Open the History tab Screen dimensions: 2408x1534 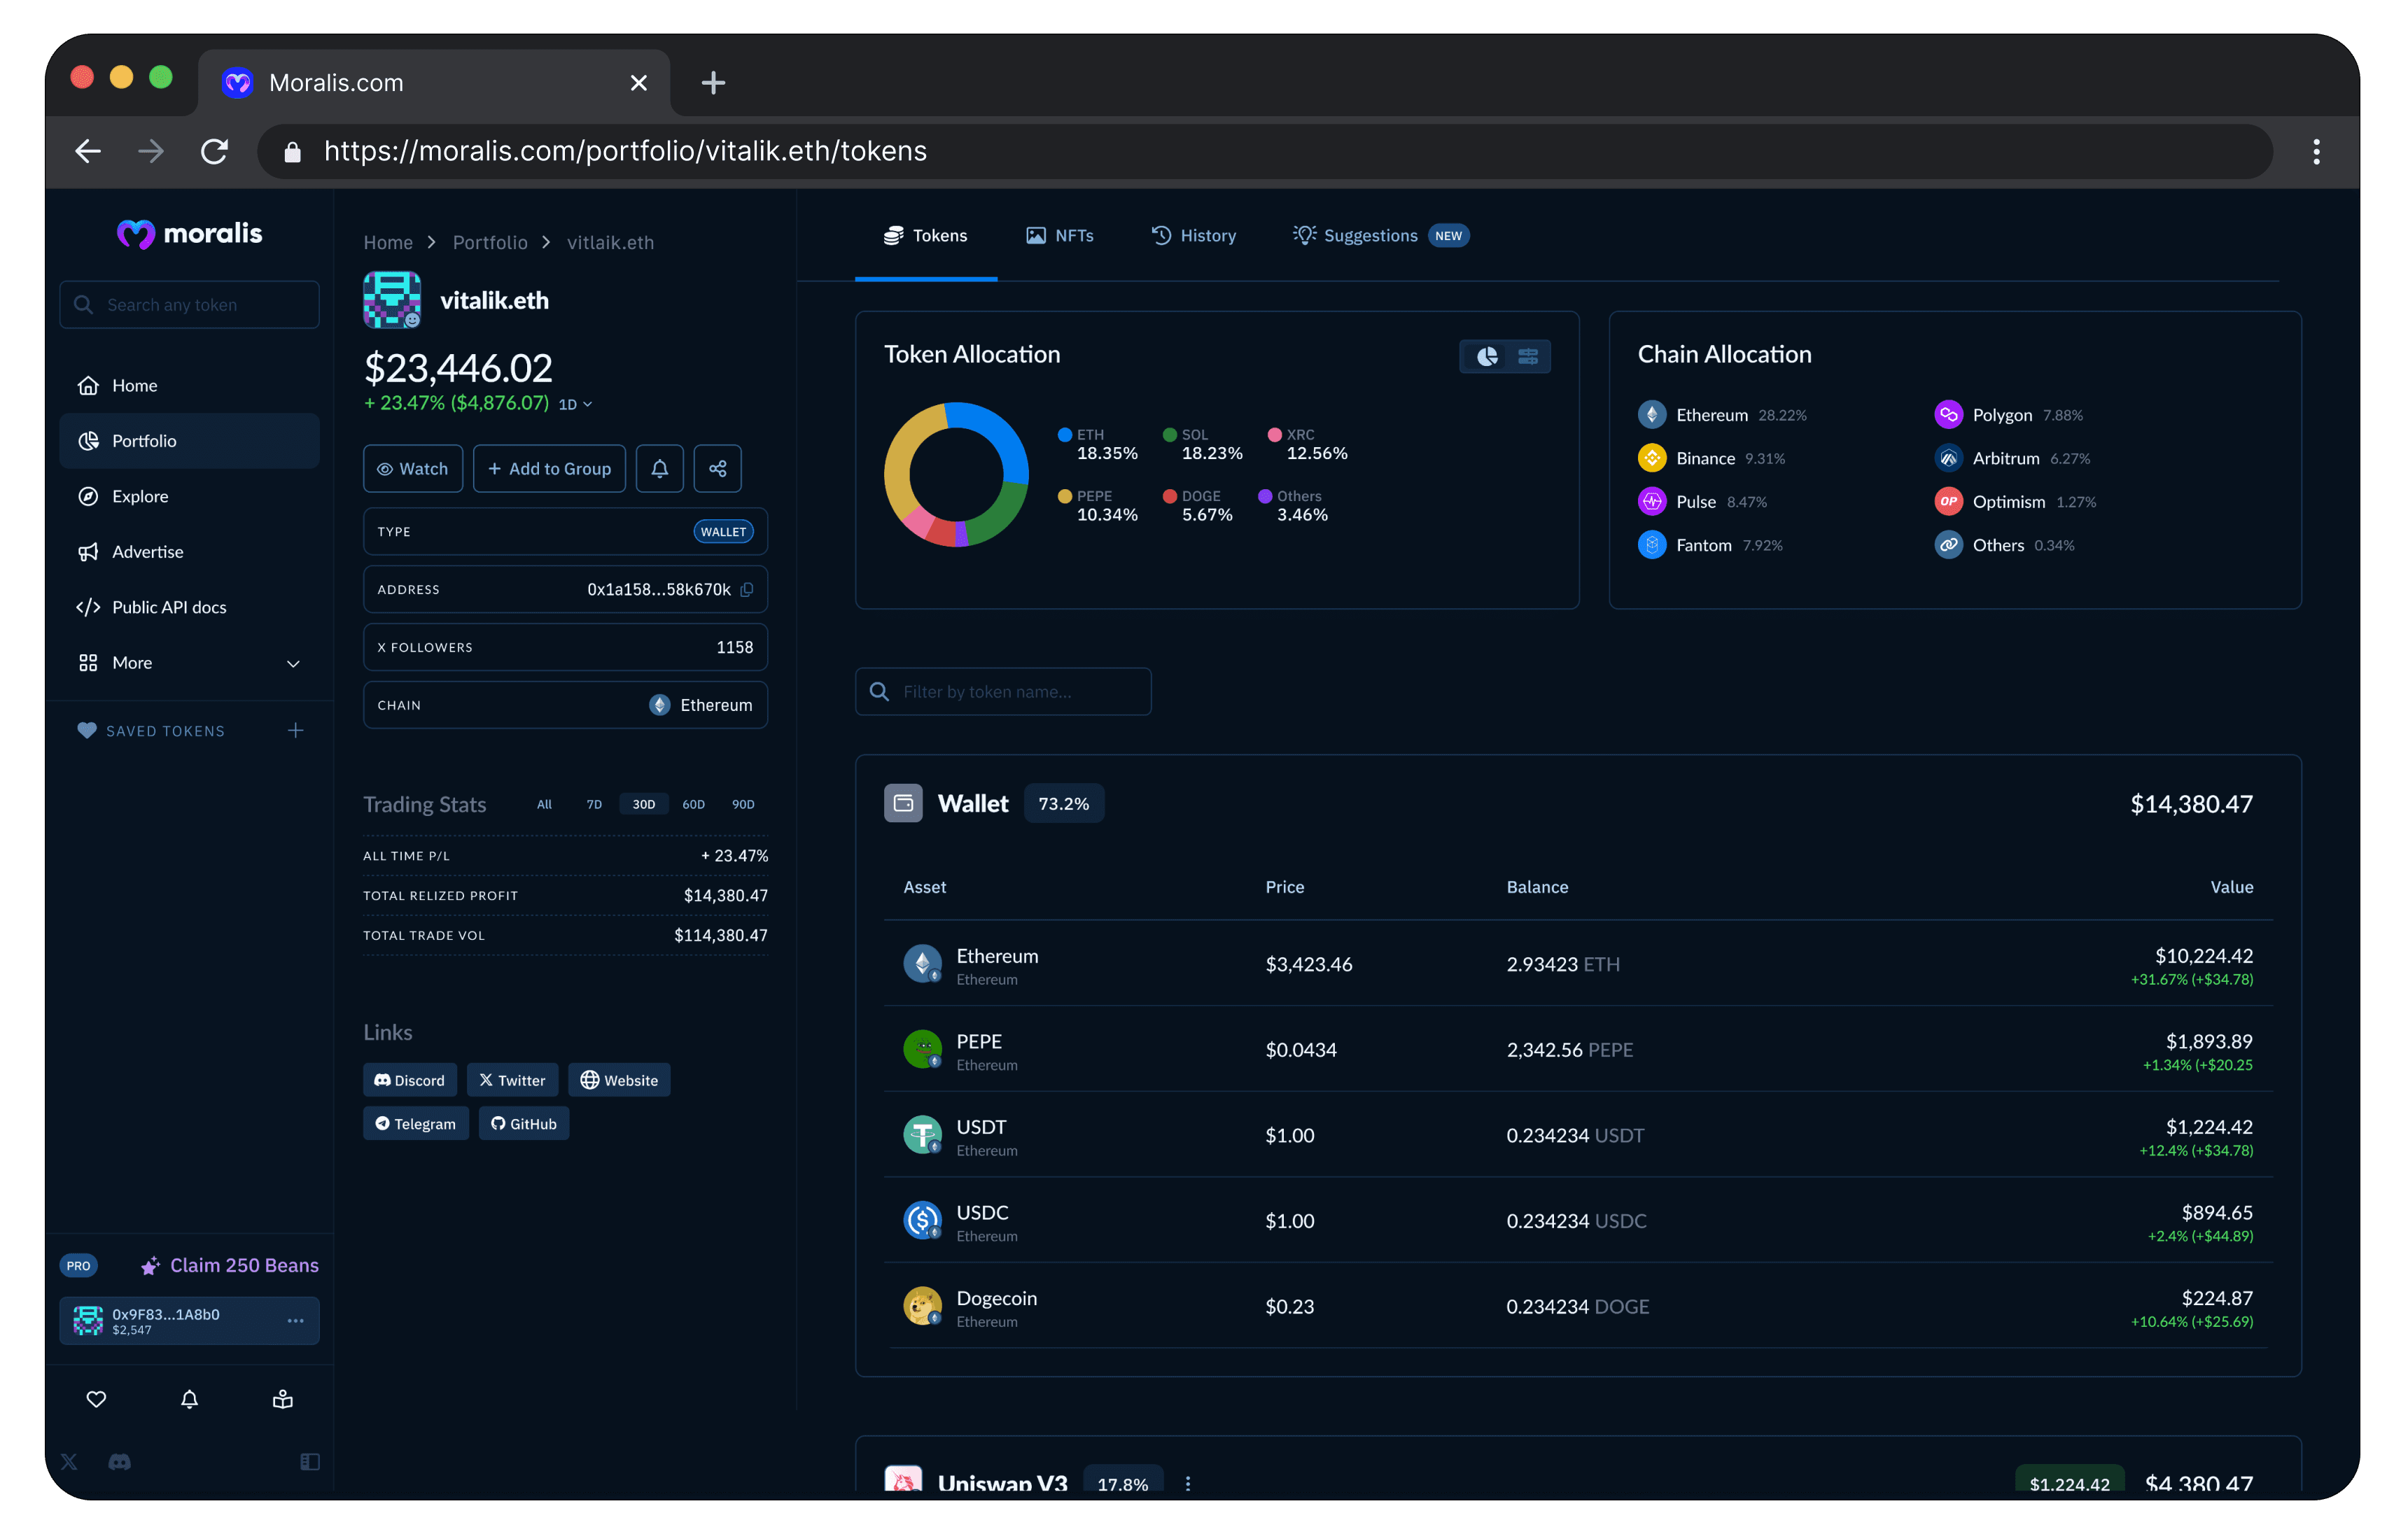pos(1194,236)
